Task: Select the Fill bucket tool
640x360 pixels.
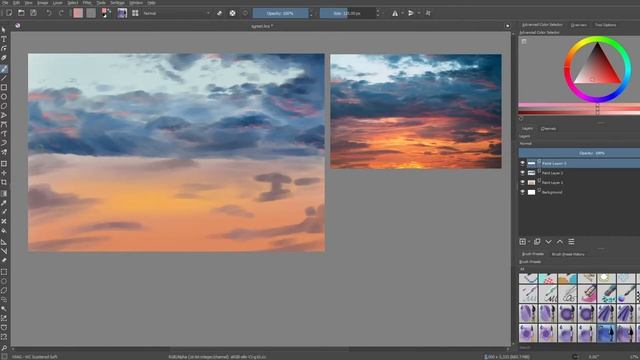Action: point(4,231)
